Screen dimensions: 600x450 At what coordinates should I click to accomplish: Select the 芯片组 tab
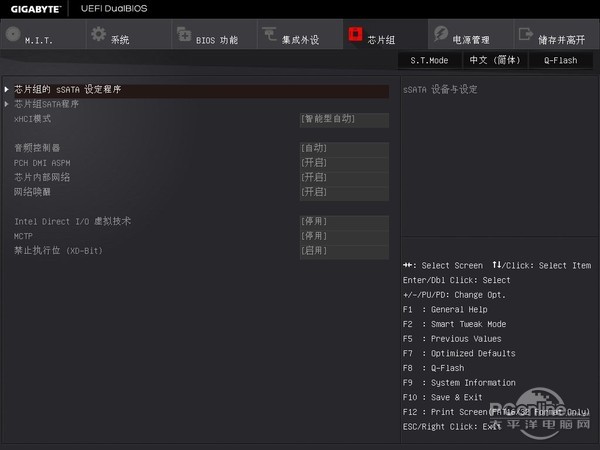pyautogui.click(x=385, y=34)
